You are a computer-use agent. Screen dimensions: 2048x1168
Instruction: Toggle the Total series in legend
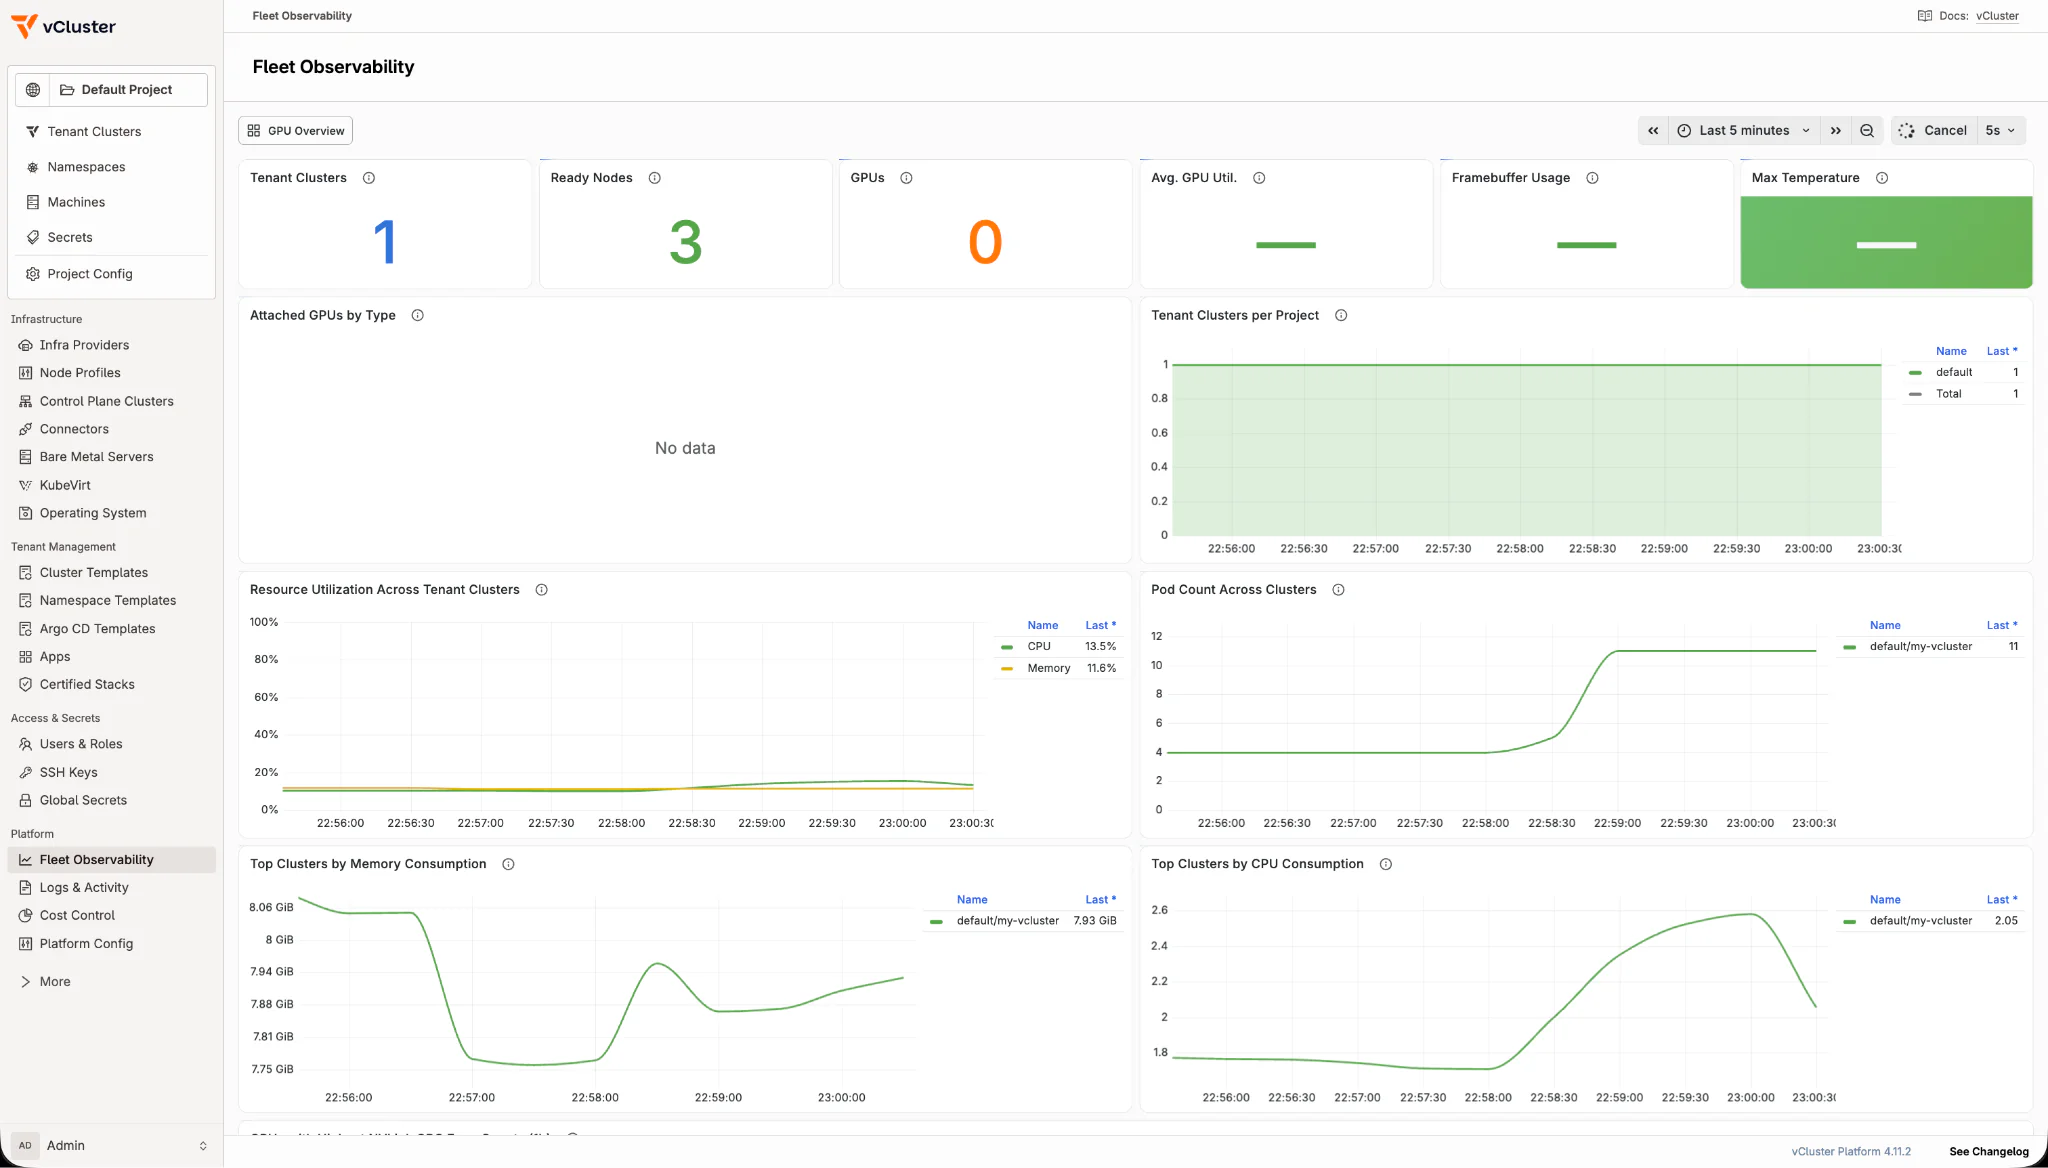pos(1948,394)
